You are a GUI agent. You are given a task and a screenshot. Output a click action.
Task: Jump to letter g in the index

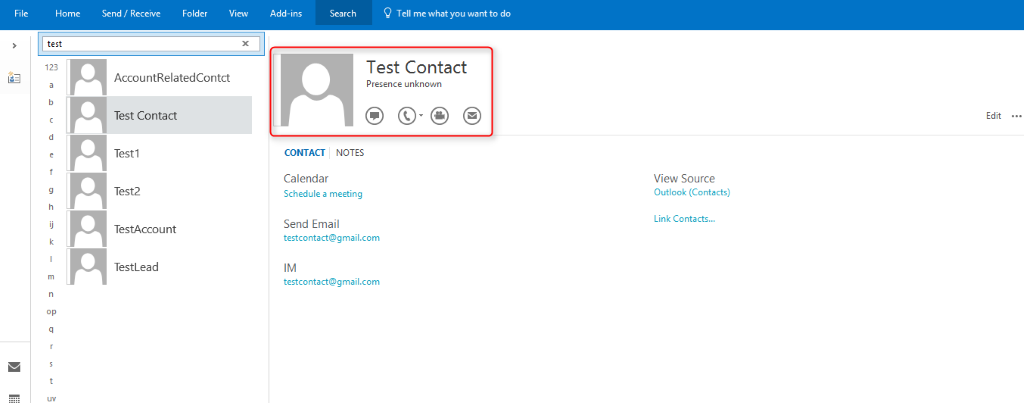52,189
